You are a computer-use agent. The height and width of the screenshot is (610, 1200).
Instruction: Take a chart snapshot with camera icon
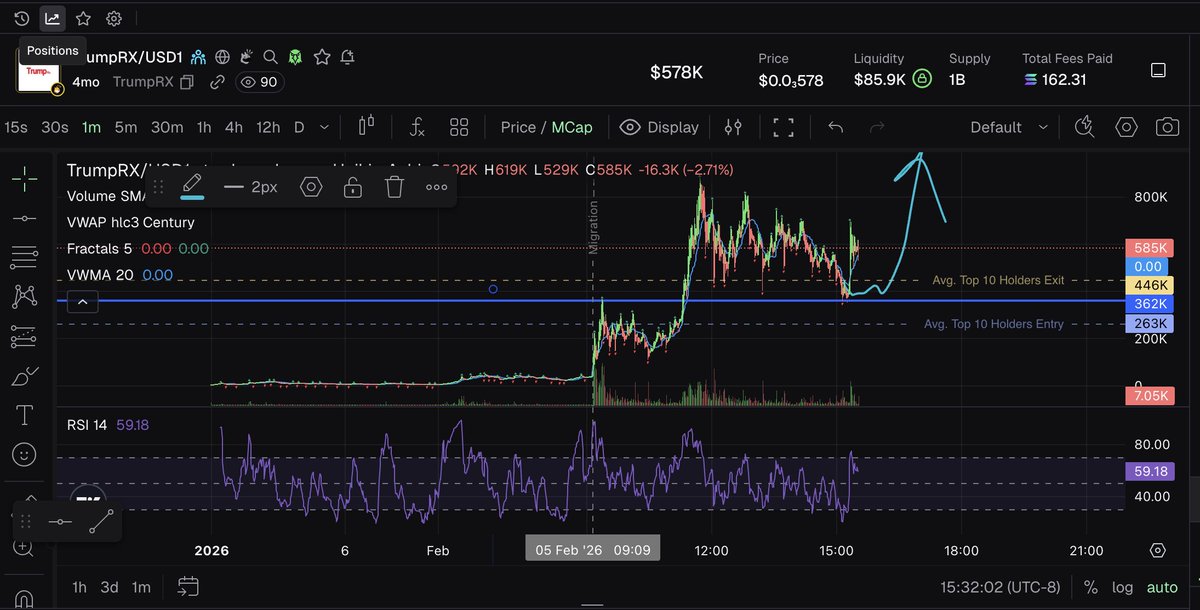coord(1167,127)
